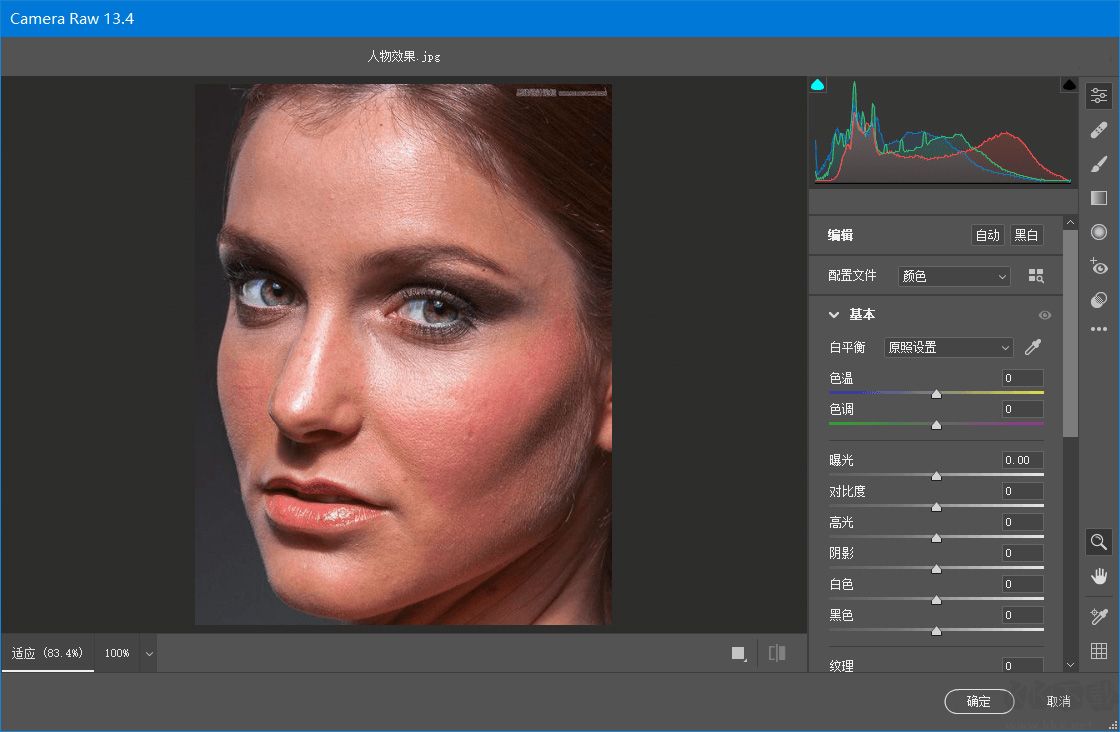Open the 白平衡 white balance dropdown
The height and width of the screenshot is (732, 1120).
click(947, 347)
